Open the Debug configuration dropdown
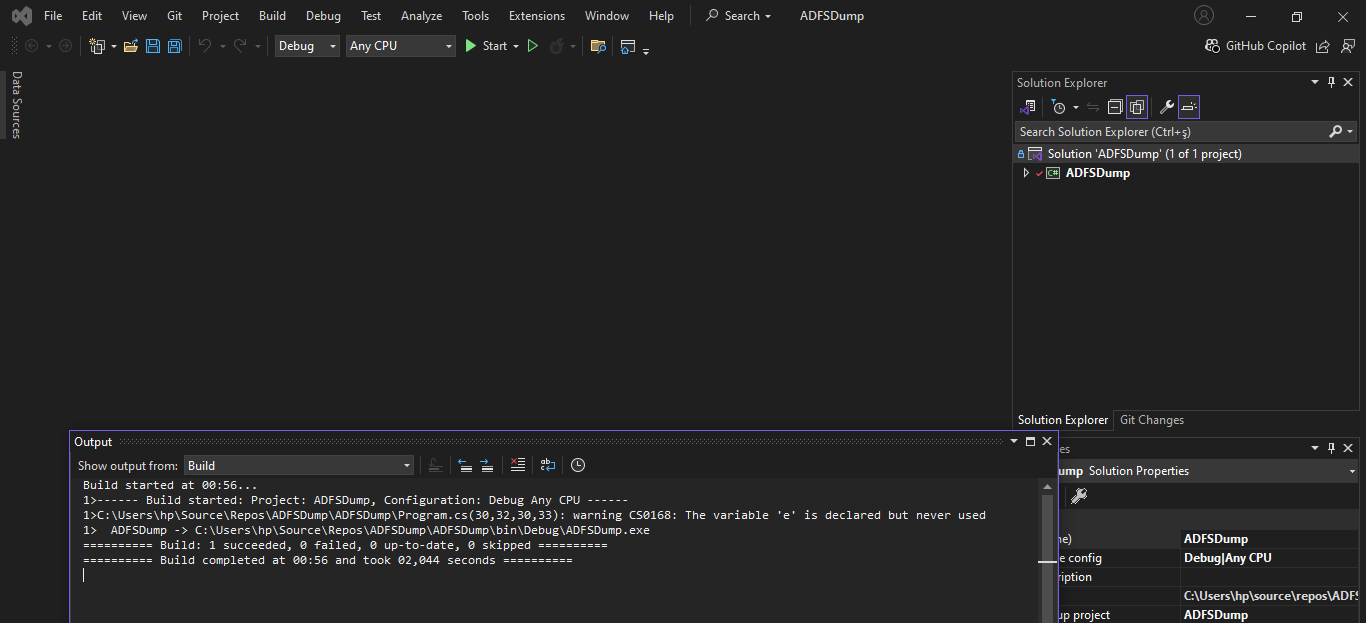This screenshot has height=623, width=1366. point(308,46)
